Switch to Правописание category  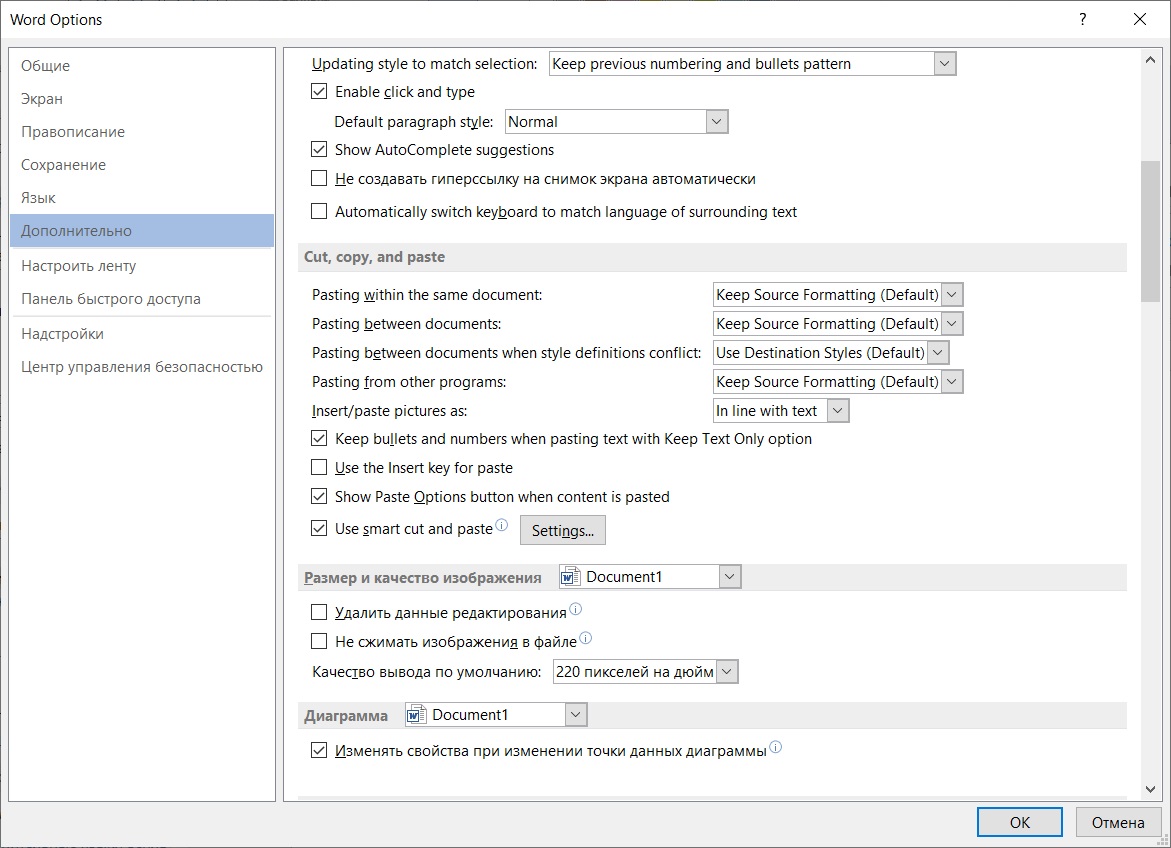coord(72,131)
